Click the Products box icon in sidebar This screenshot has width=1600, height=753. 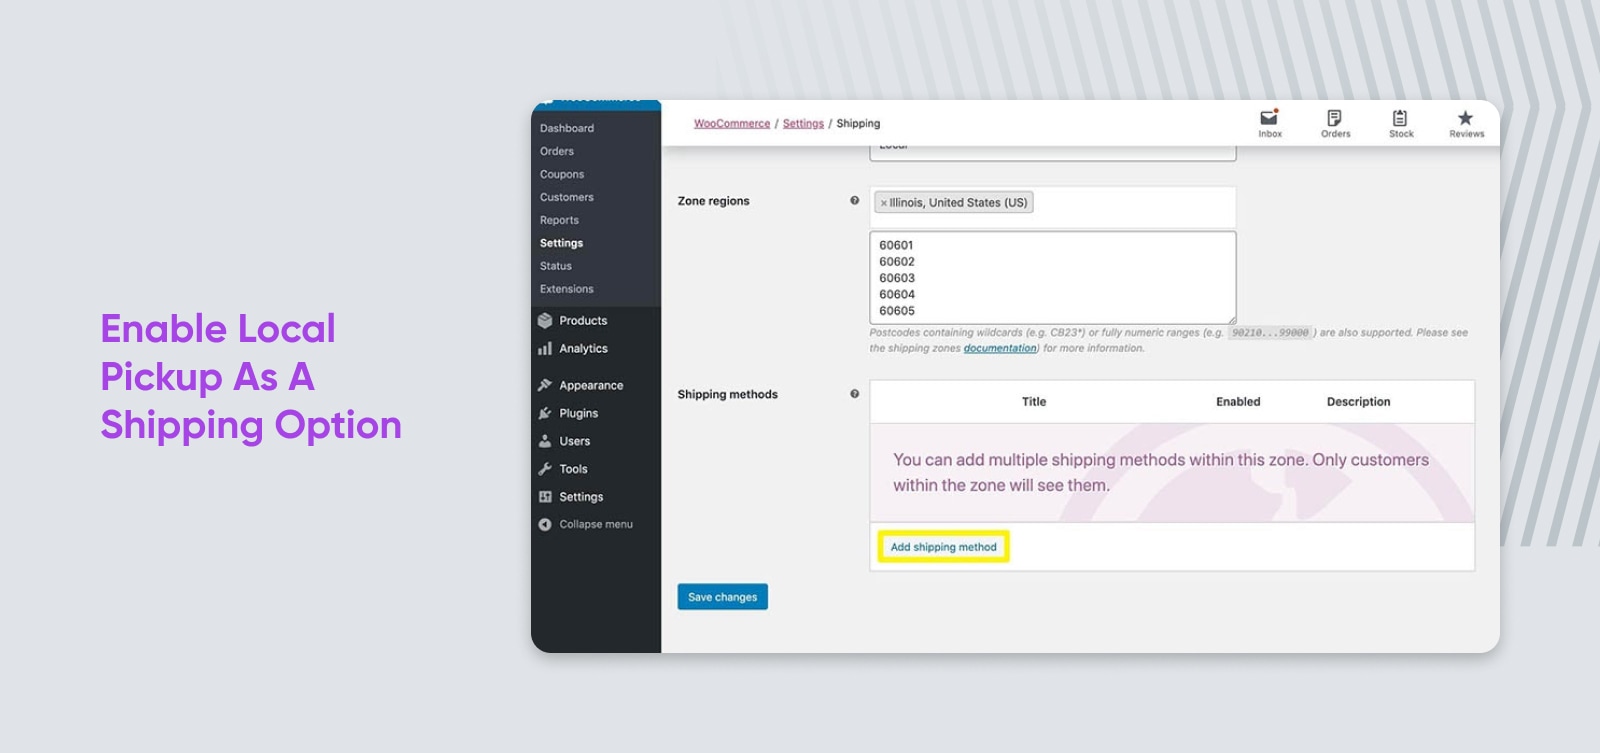pyautogui.click(x=545, y=321)
